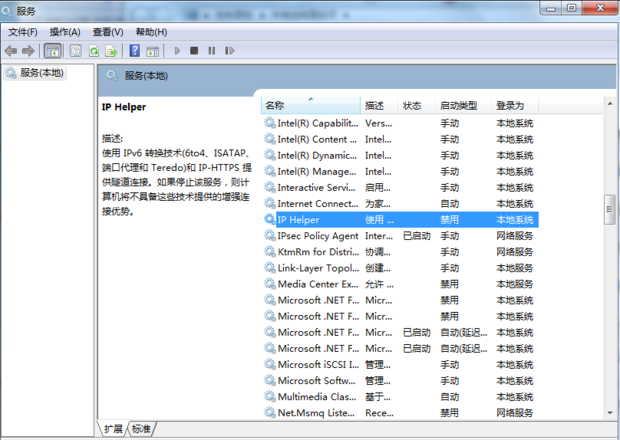The height and width of the screenshot is (440, 620).
Task: Click the Export List toolbar icon
Action: (112, 50)
